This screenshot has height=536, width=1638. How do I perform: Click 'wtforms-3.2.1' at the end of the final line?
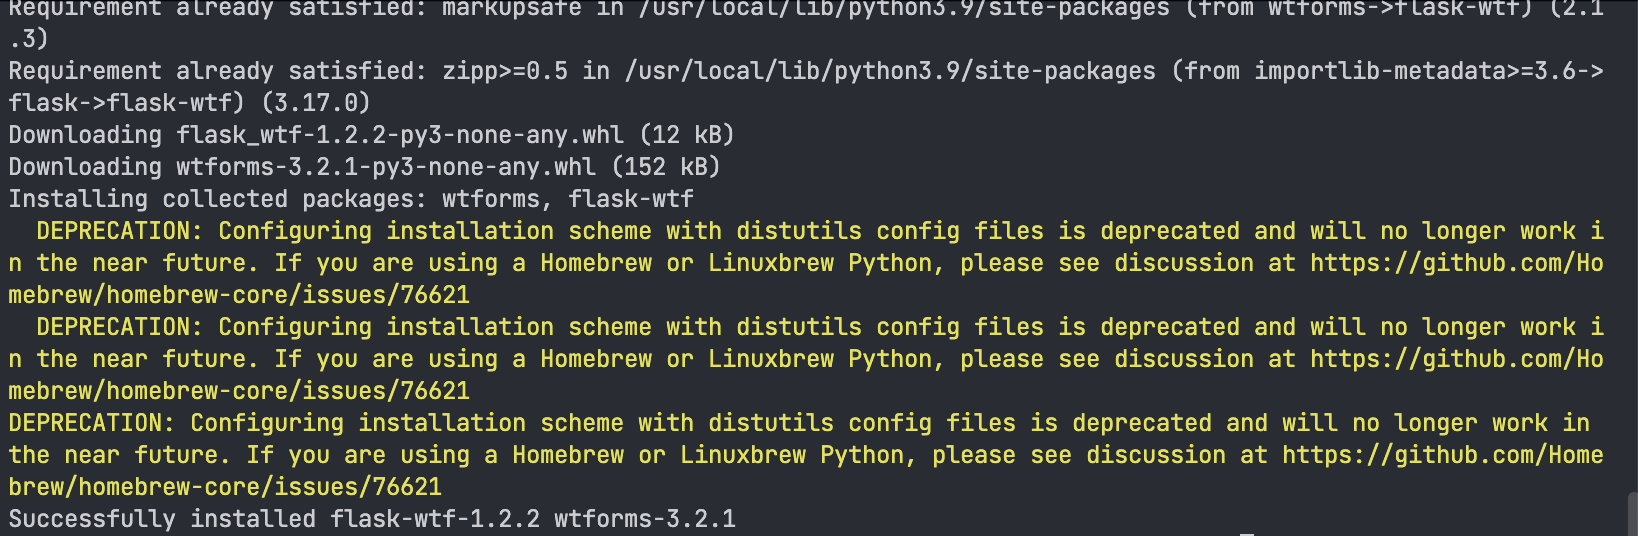[x=645, y=519]
